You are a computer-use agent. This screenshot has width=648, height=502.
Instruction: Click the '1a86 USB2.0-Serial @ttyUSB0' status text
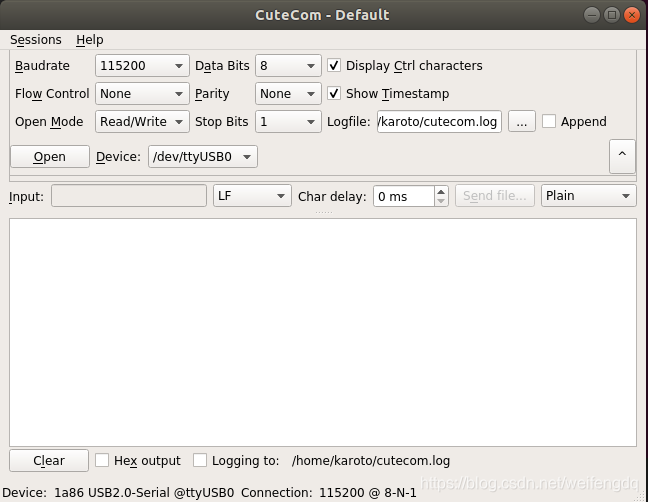click(144, 493)
